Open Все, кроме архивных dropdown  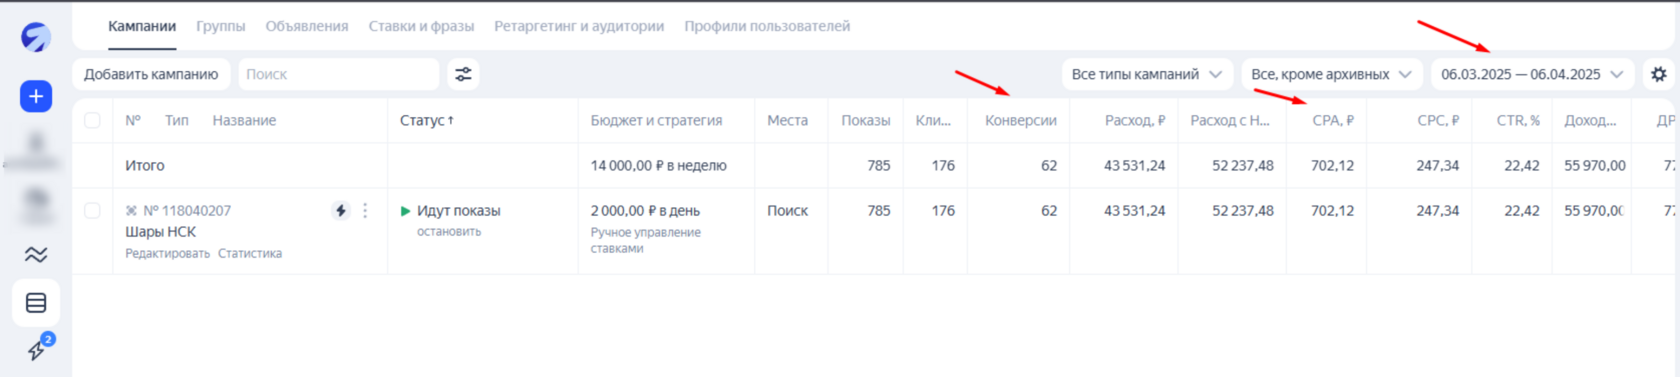[x=1332, y=74]
